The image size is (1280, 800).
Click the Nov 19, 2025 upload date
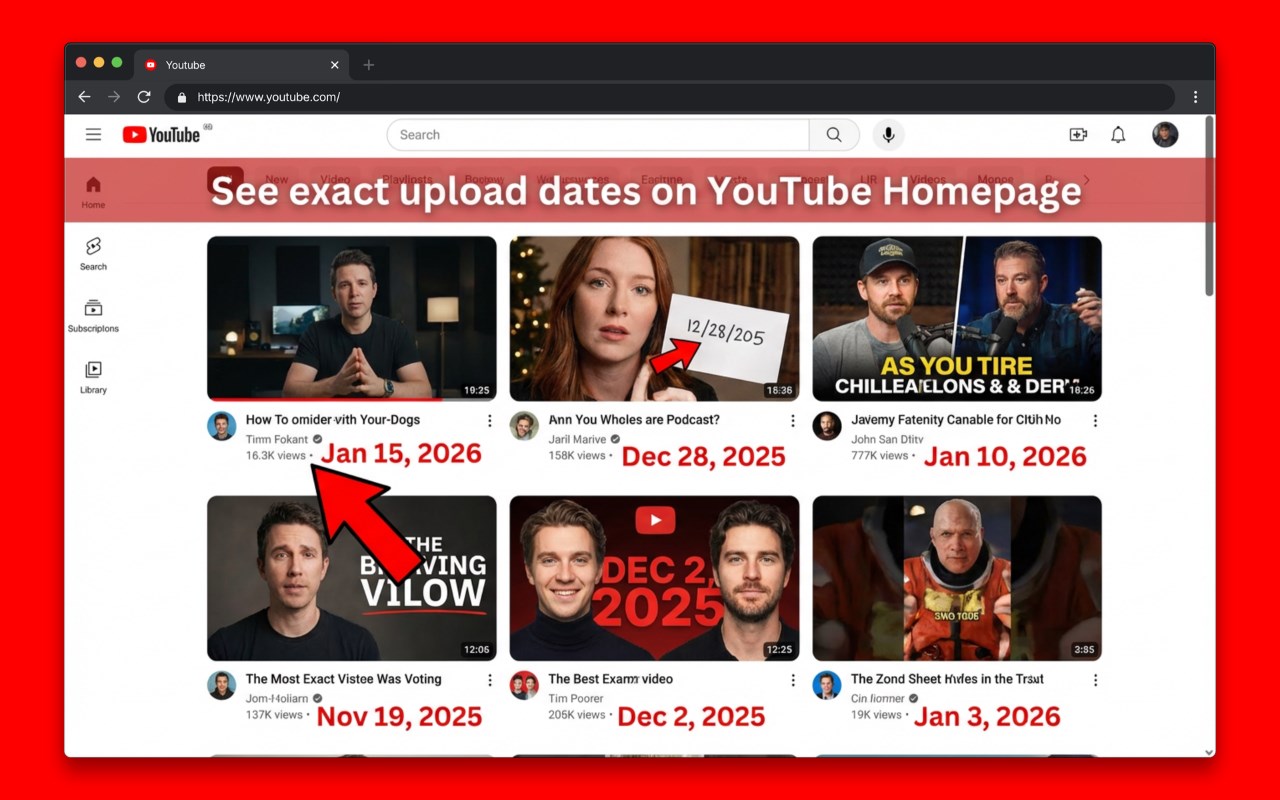[400, 717]
